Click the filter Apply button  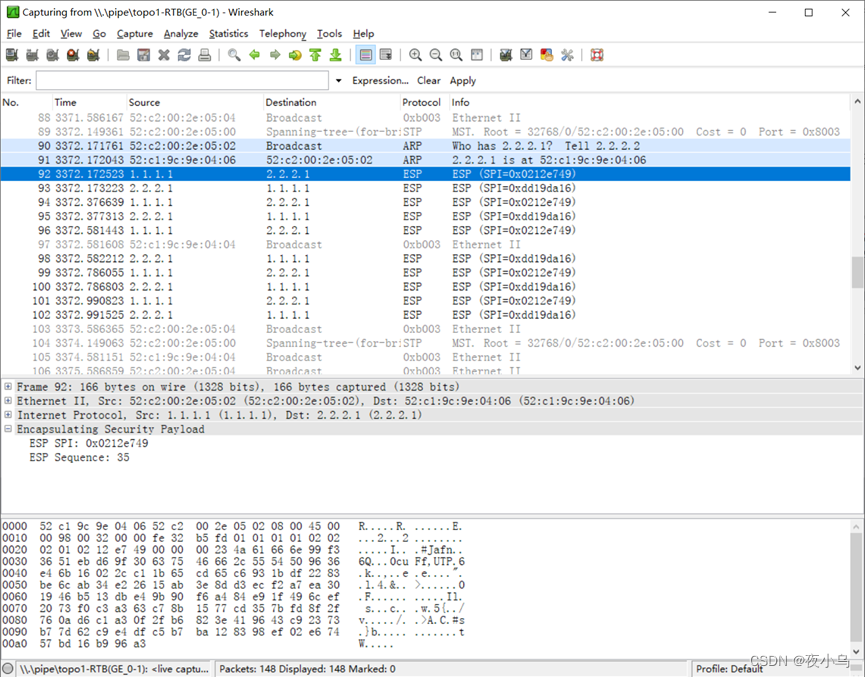pos(462,81)
